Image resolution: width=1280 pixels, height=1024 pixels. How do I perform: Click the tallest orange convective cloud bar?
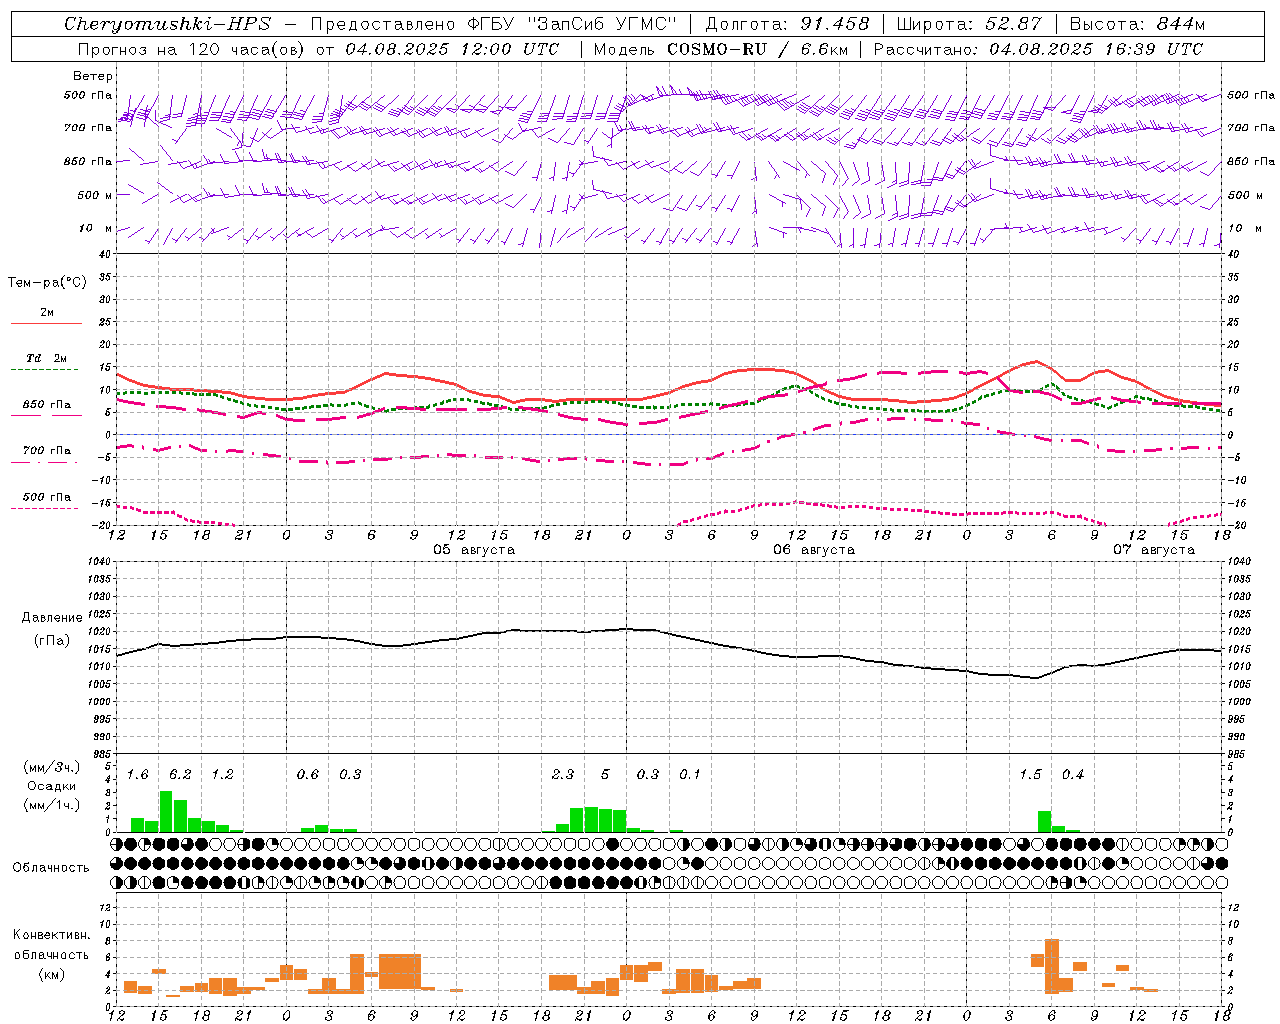click(x=1052, y=966)
